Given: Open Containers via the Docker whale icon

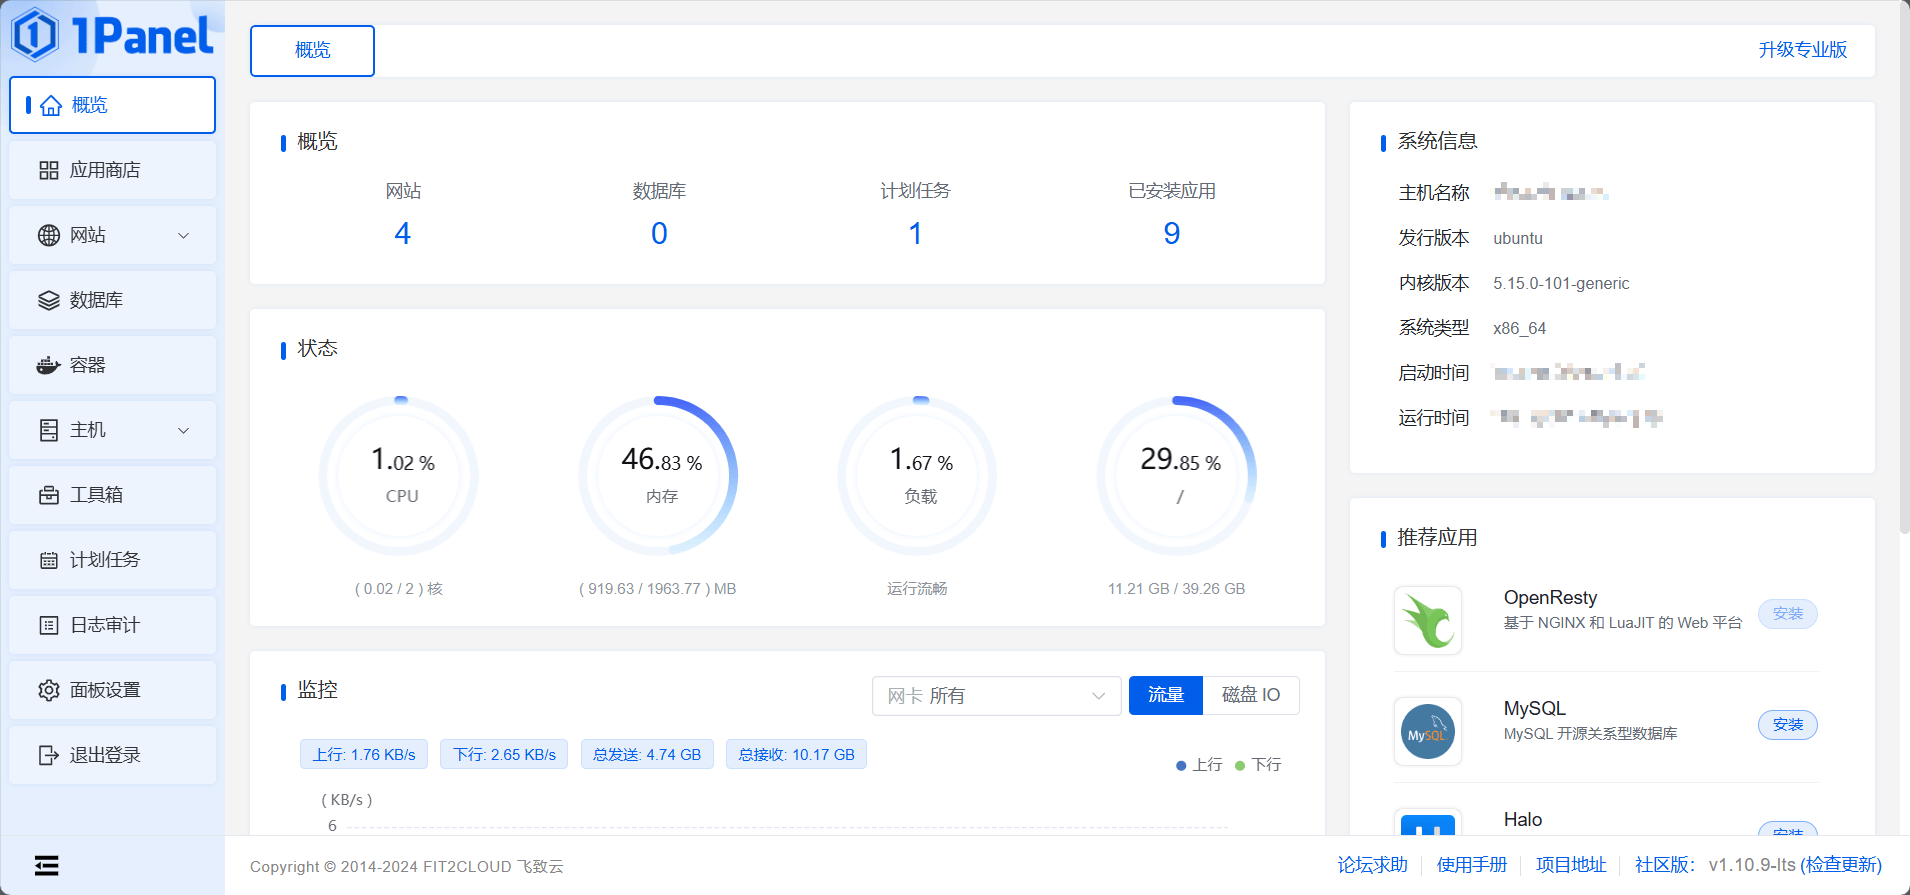Looking at the screenshot, I should (x=48, y=366).
